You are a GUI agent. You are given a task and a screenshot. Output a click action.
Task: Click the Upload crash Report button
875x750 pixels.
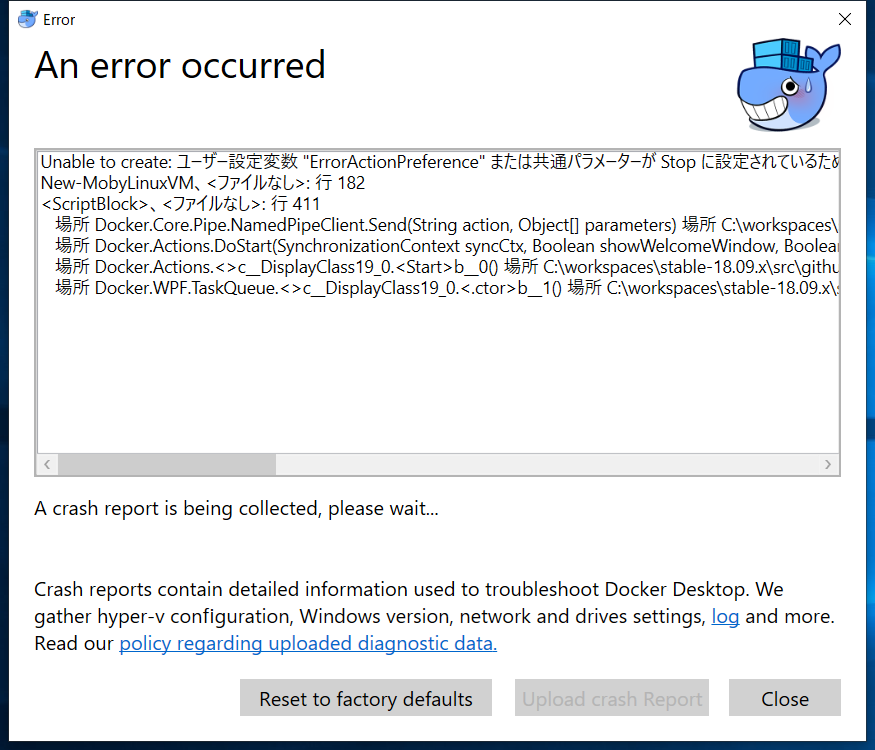point(612,699)
